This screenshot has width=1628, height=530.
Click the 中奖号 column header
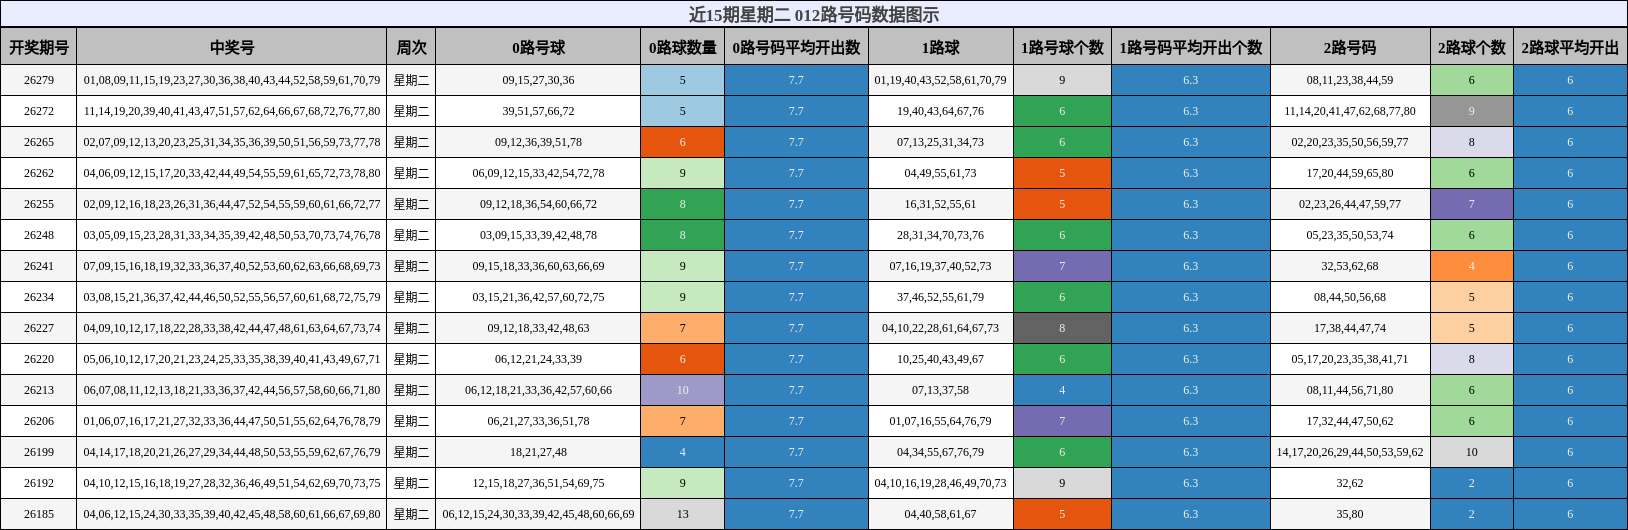pyautogui.click(x=232, y=47)
